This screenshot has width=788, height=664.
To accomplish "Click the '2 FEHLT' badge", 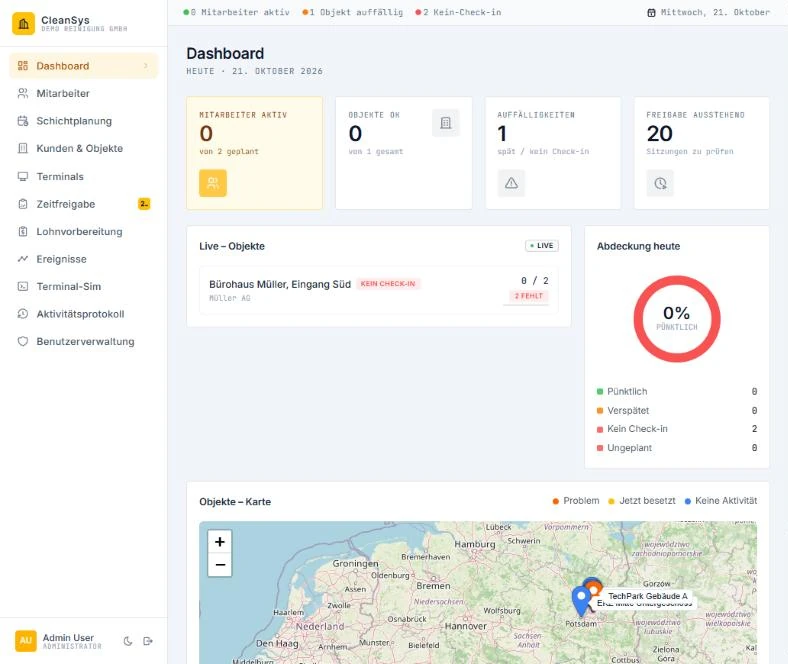I will tap(529, 296).
